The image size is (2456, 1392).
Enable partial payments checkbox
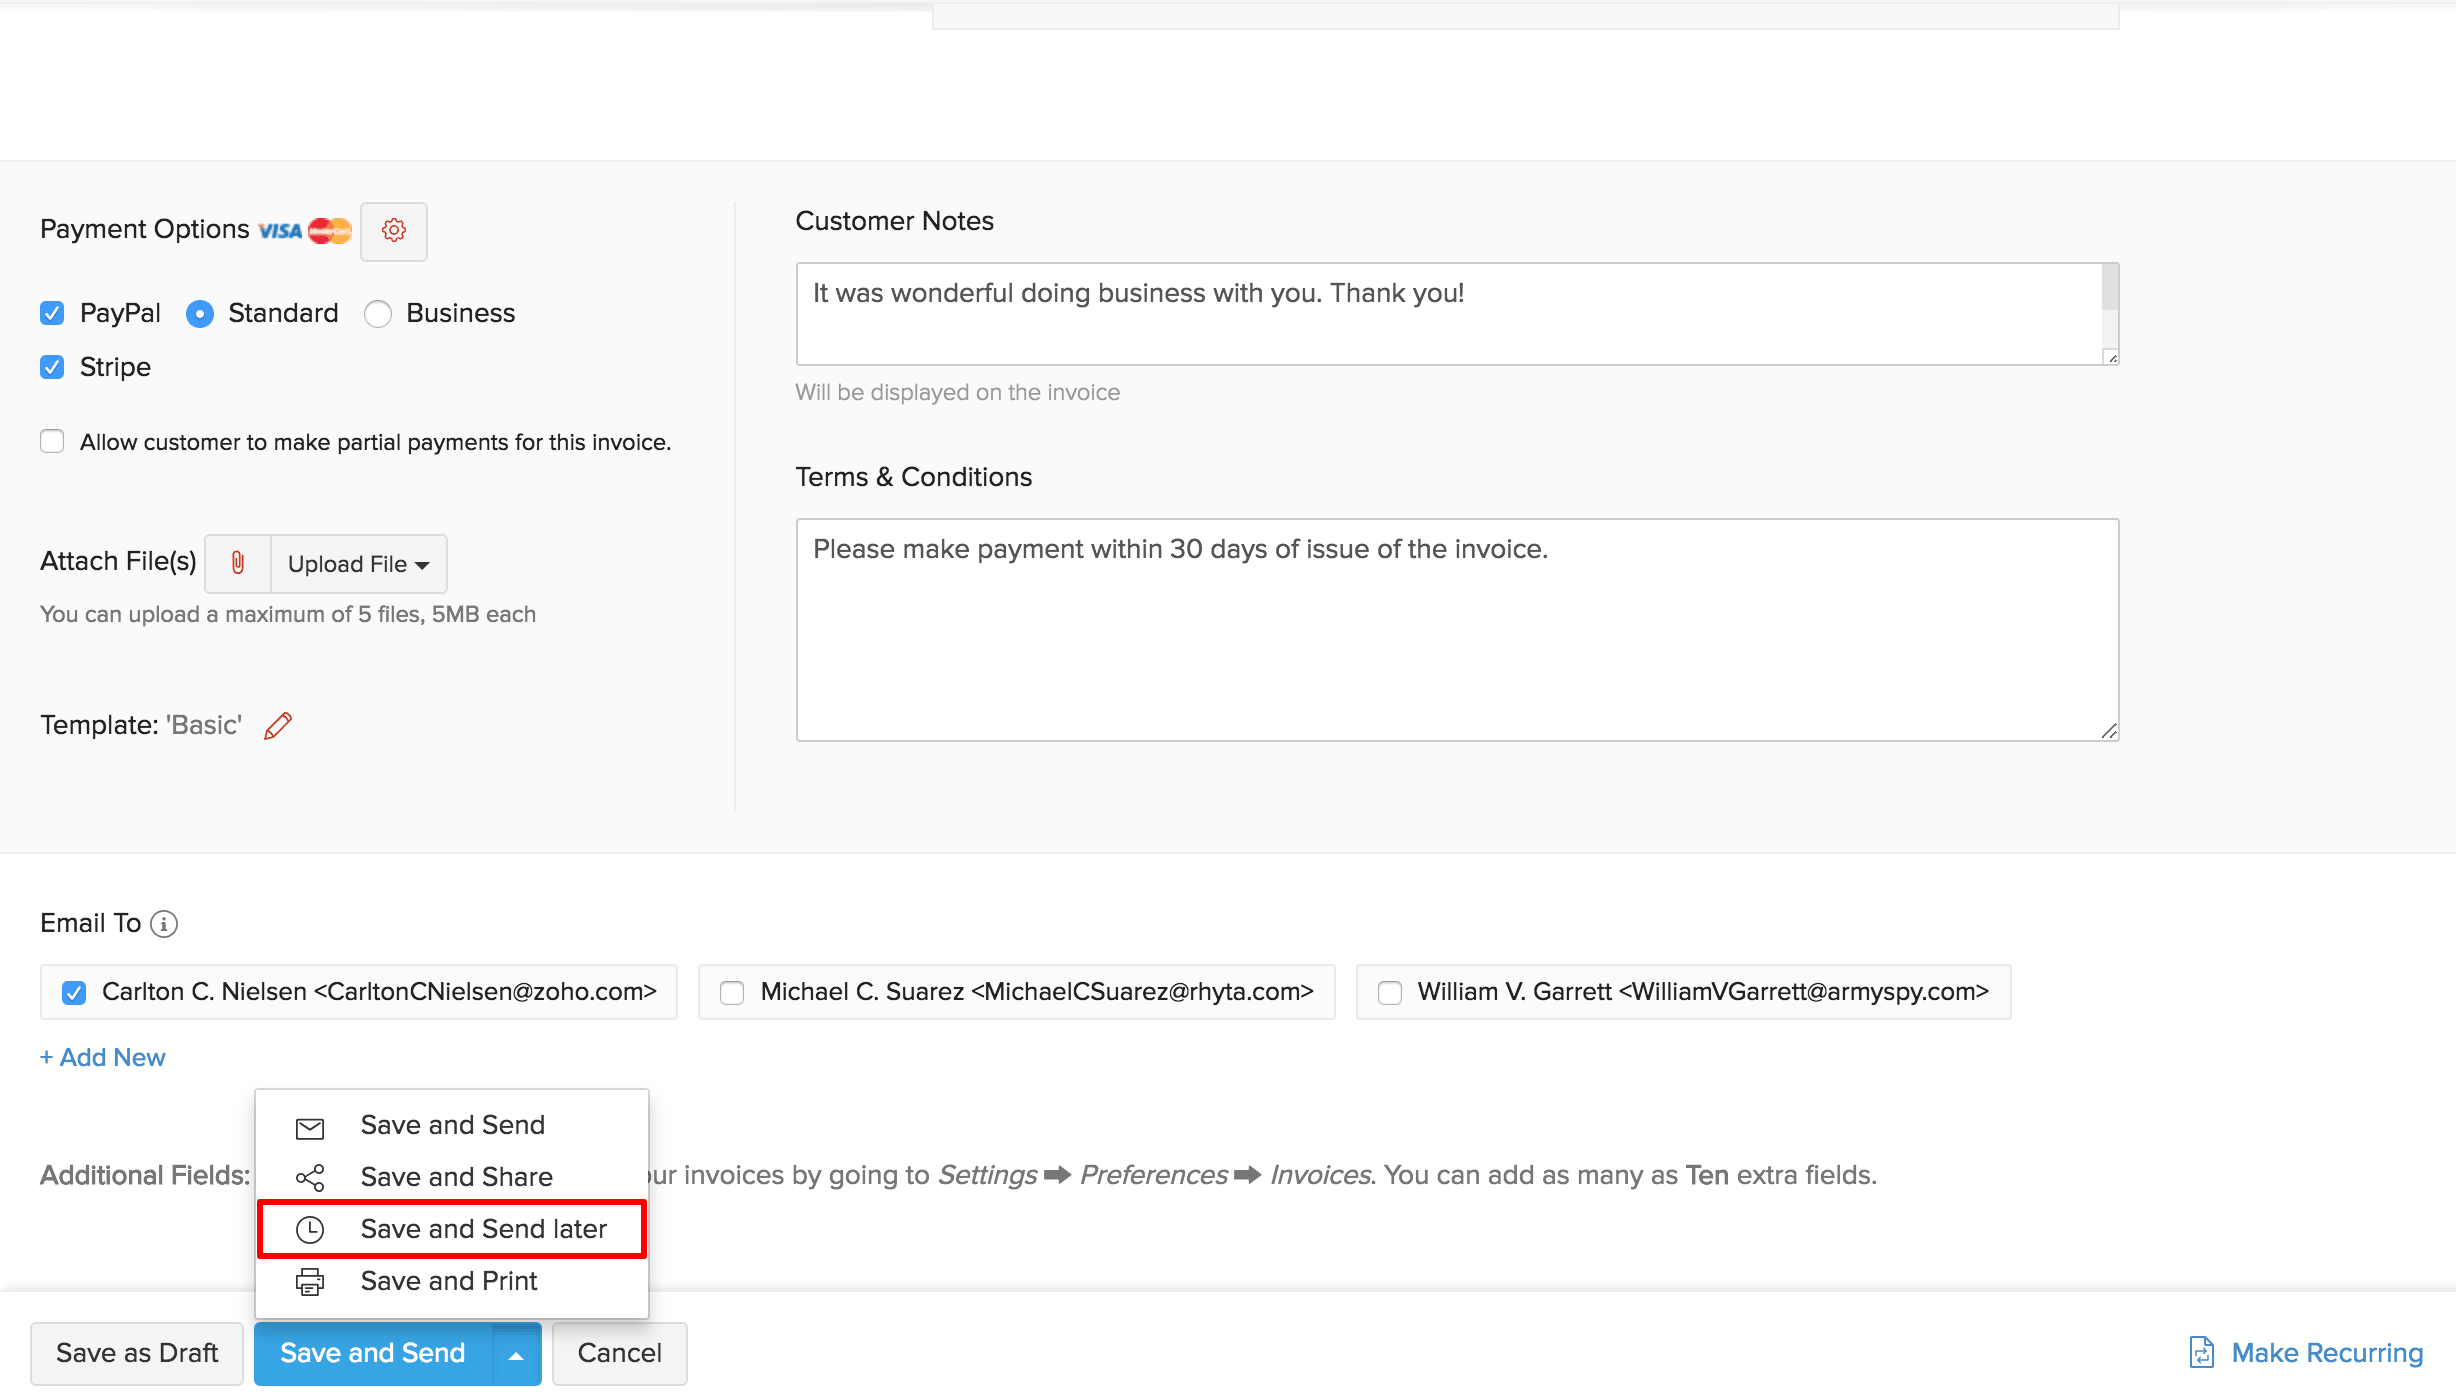click(x=52, y=442)
